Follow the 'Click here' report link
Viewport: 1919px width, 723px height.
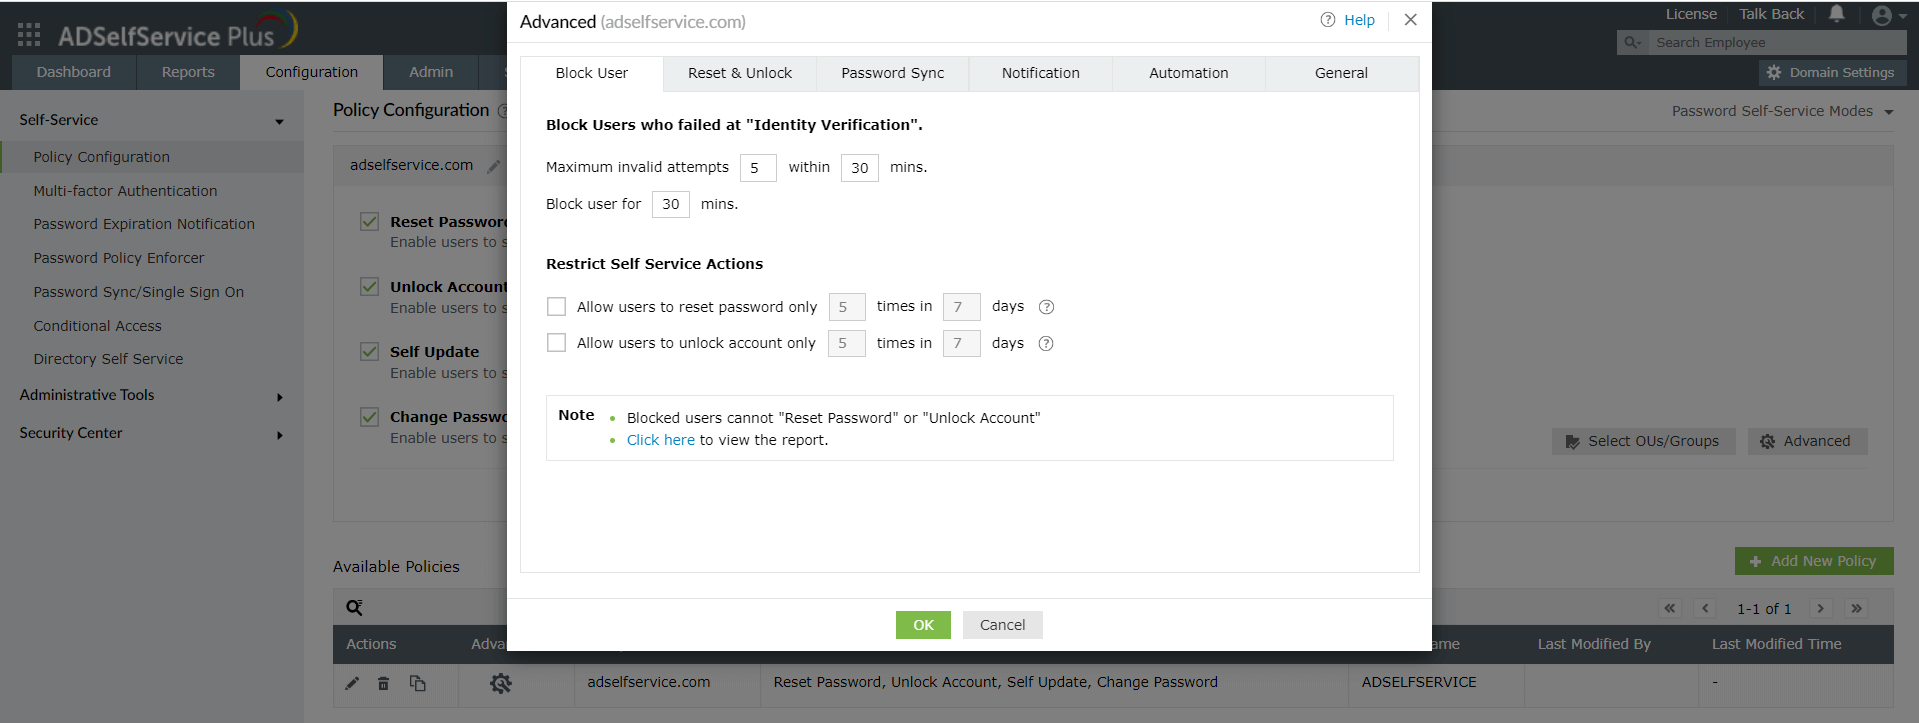coord(660,440)
